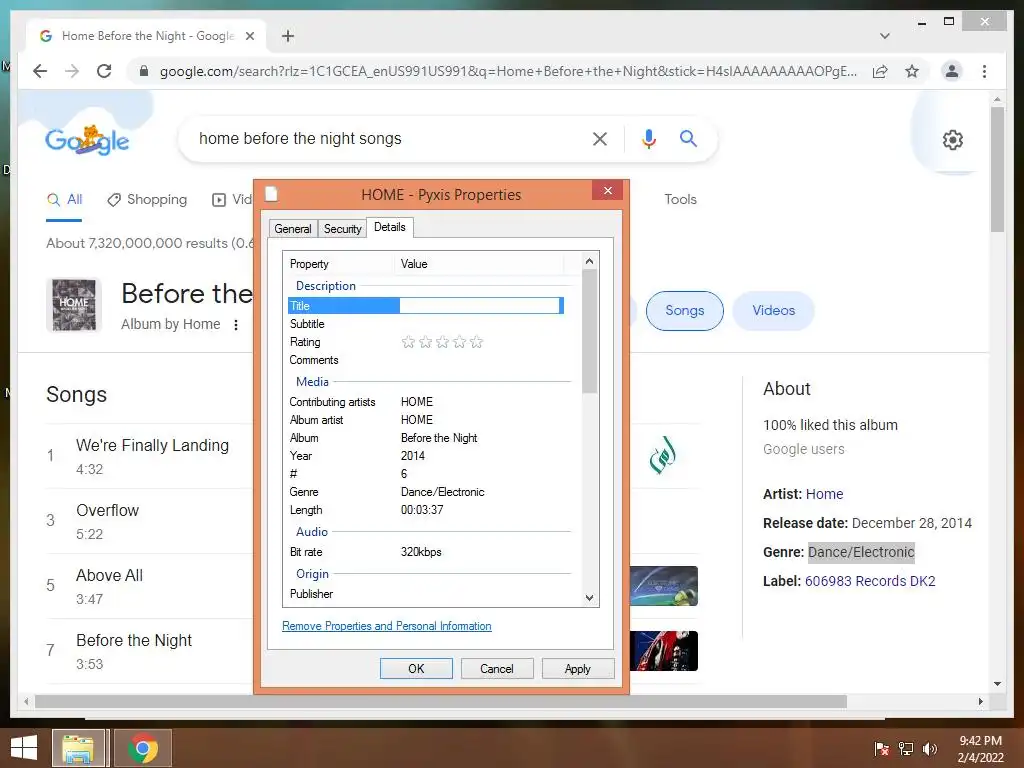Click properties list scroll up arrow
This screenshot has width=1024, height=768.
coord(589,261)
